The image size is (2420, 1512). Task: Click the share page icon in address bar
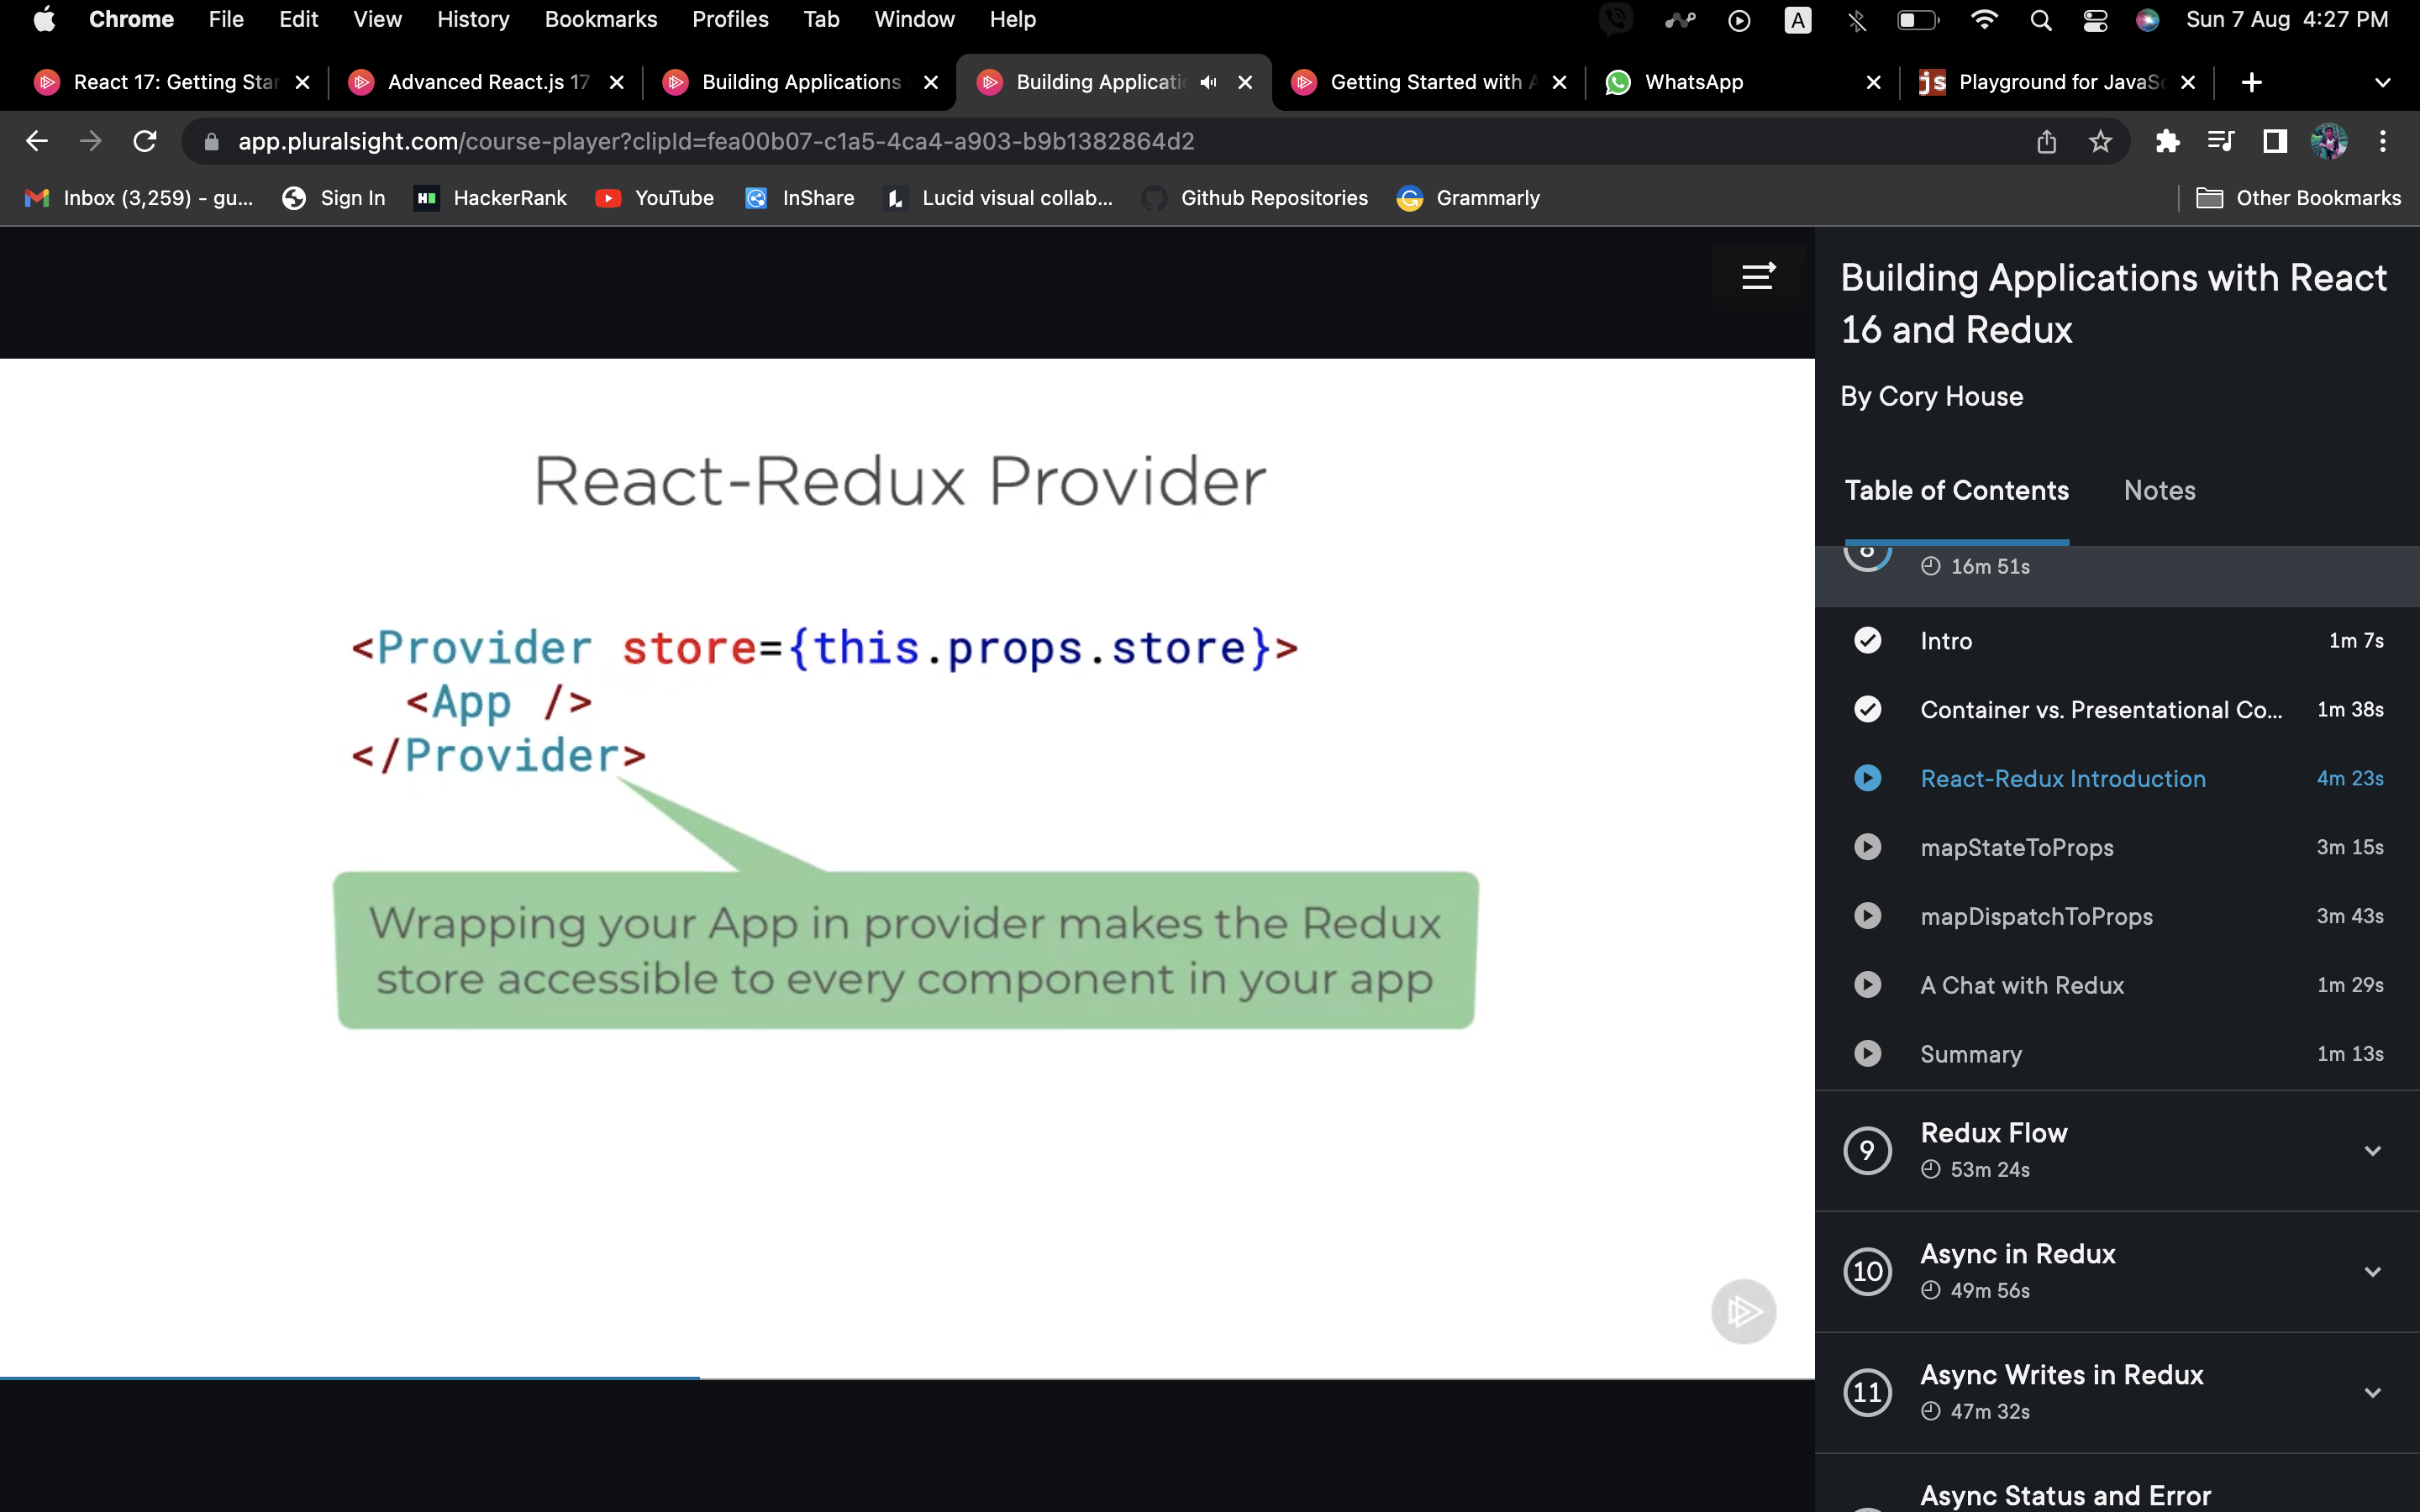point(2046,141)
